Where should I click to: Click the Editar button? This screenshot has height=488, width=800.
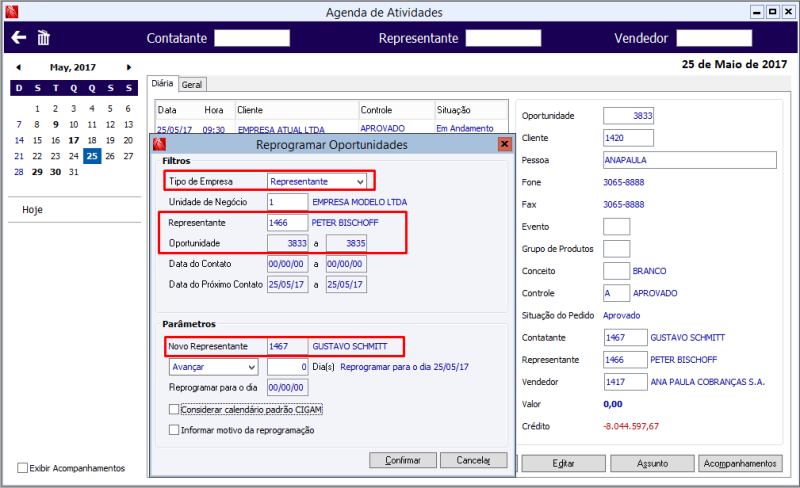click(x=563, y=463)
